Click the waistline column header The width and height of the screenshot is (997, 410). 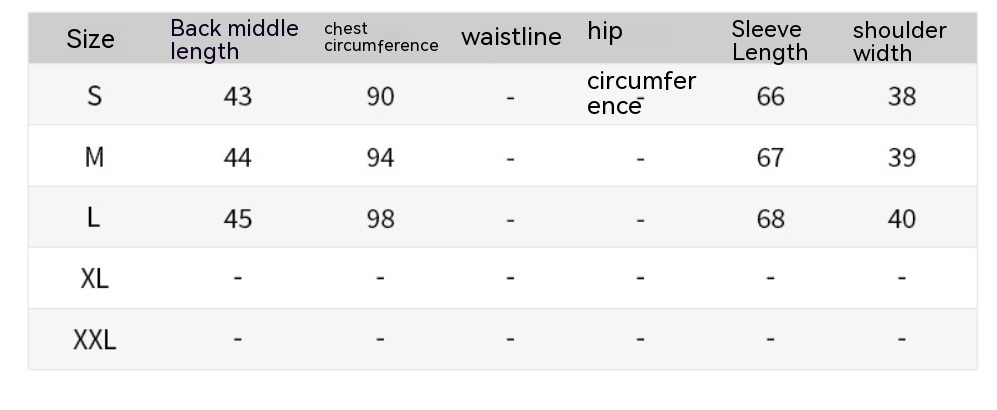[x=511, y=38]
